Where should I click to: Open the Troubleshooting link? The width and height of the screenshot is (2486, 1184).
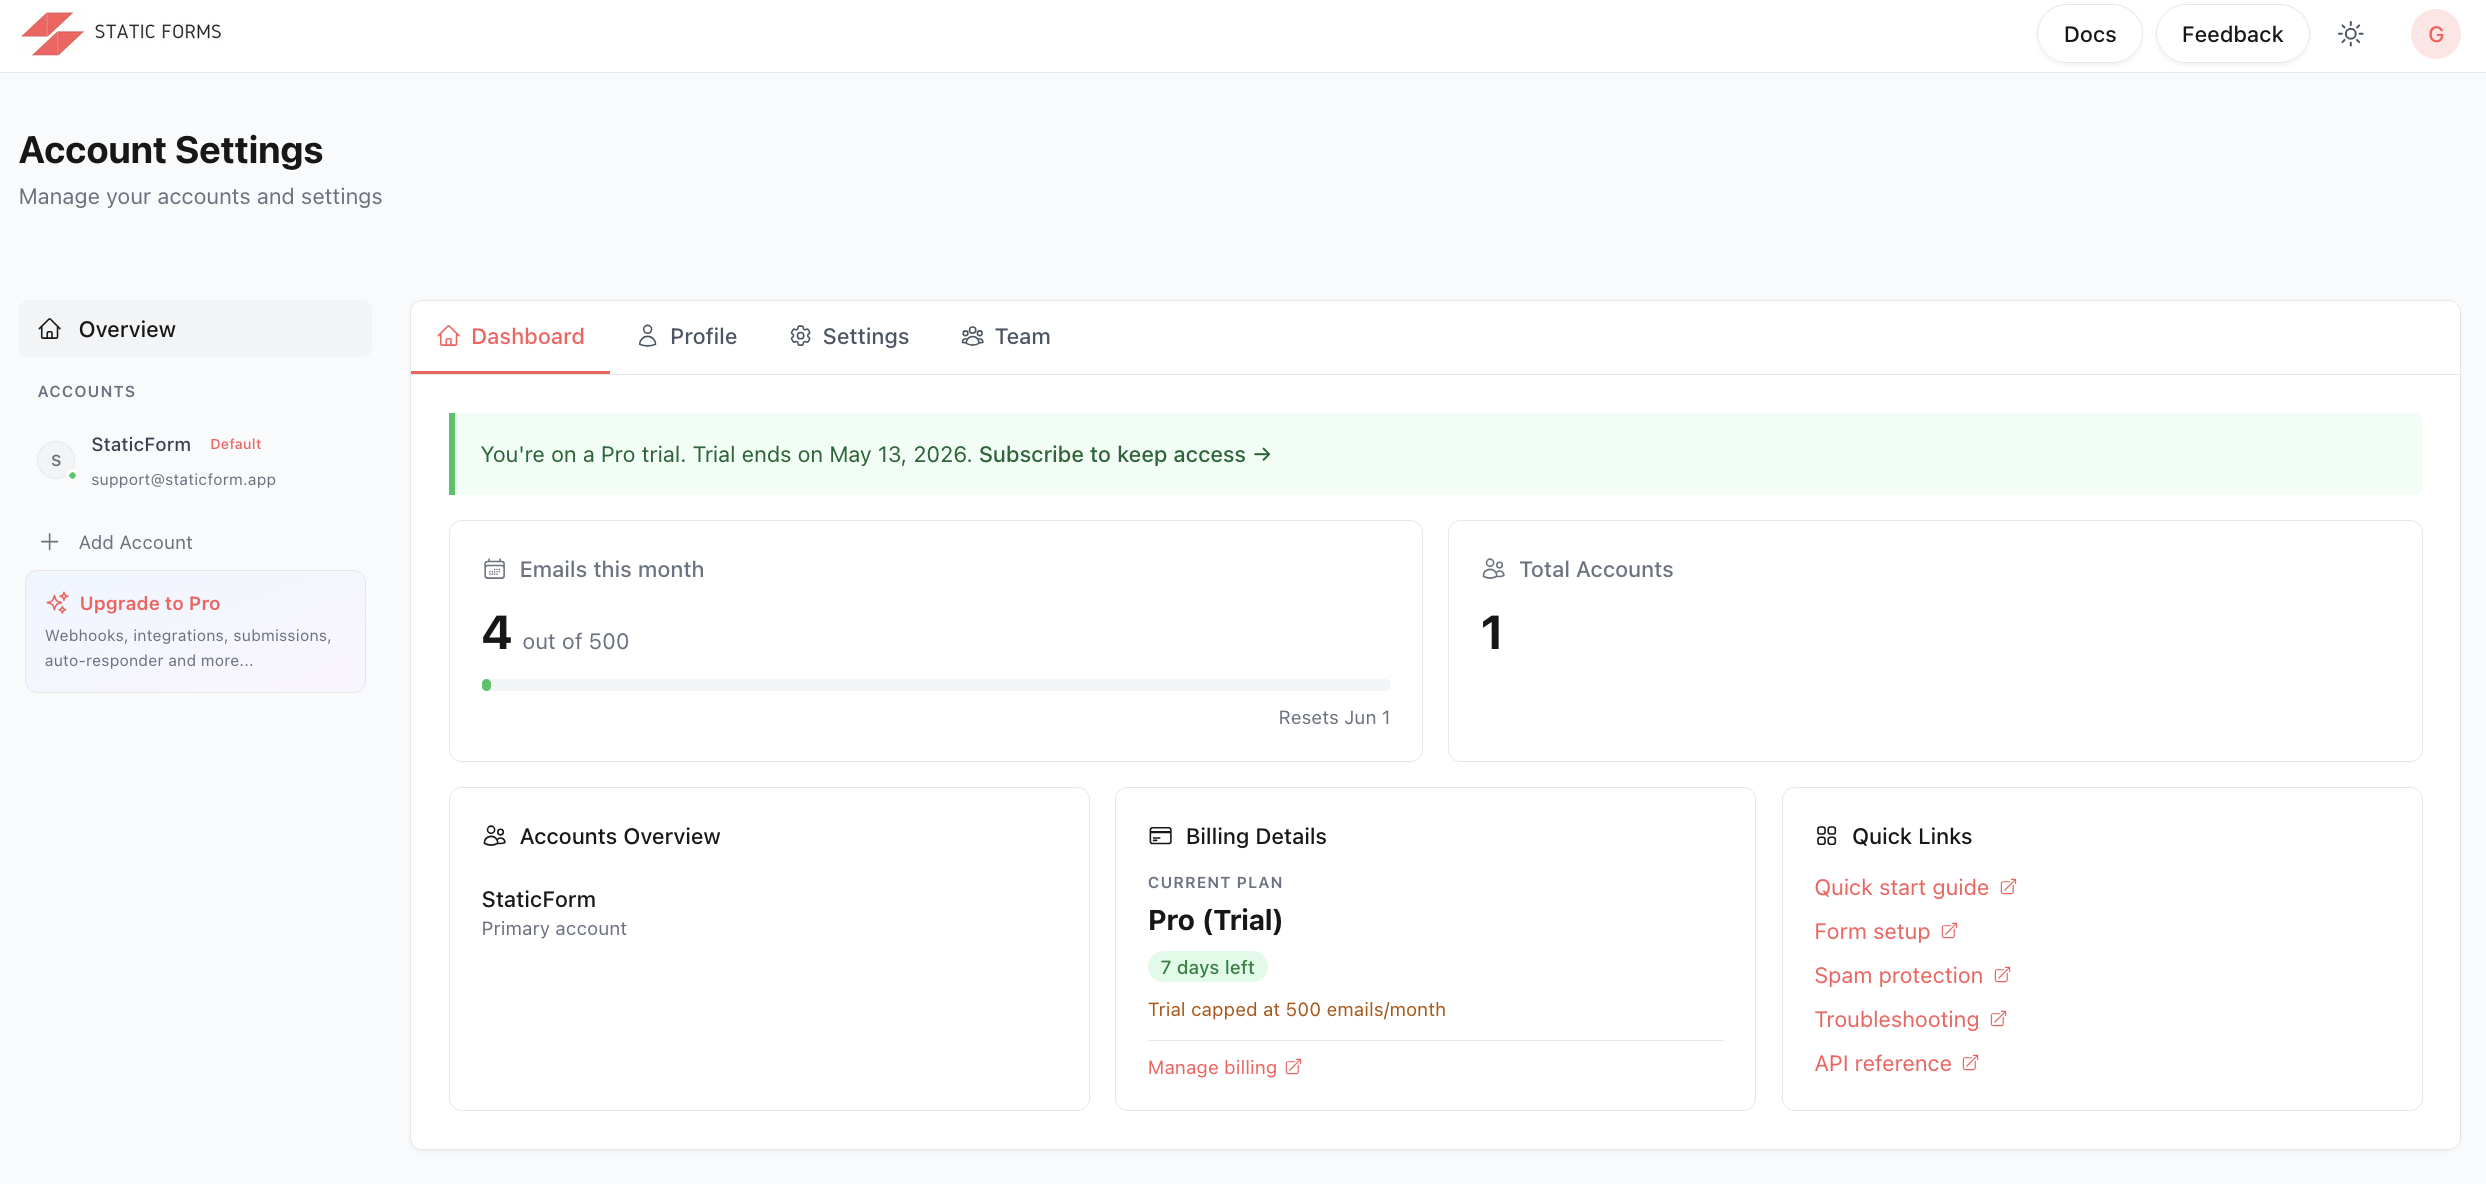[1896, 1019]
